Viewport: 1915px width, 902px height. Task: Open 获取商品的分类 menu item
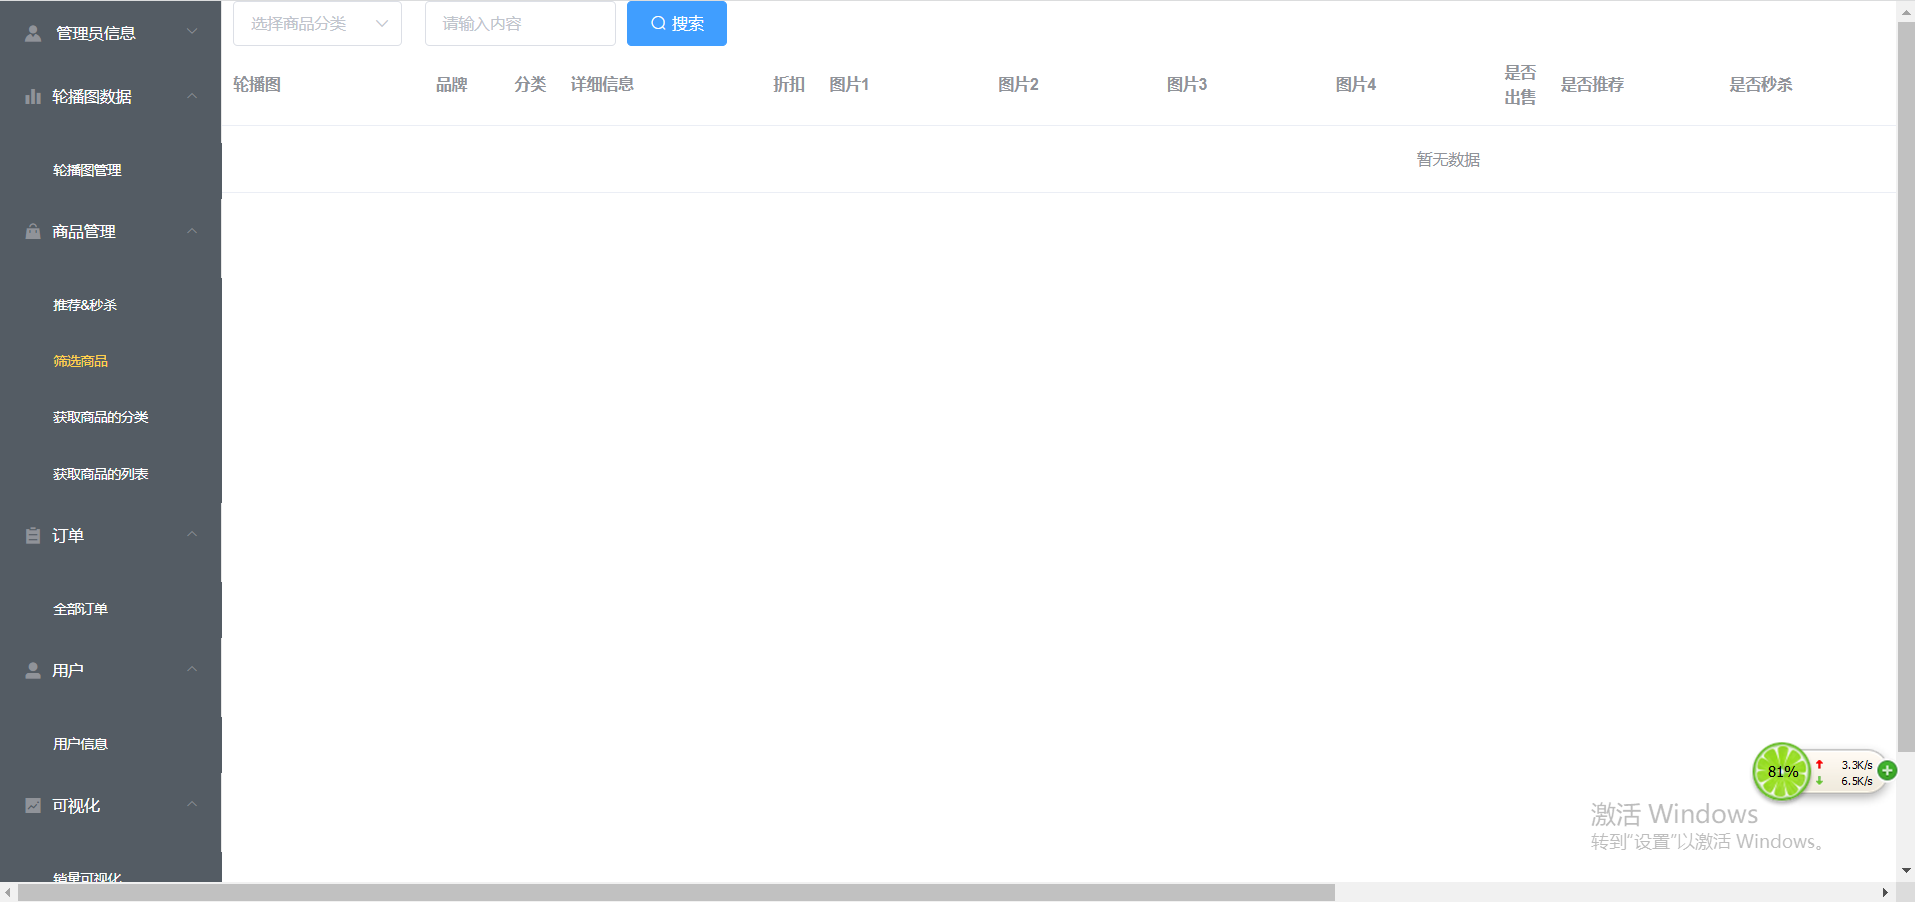[100, 417]
